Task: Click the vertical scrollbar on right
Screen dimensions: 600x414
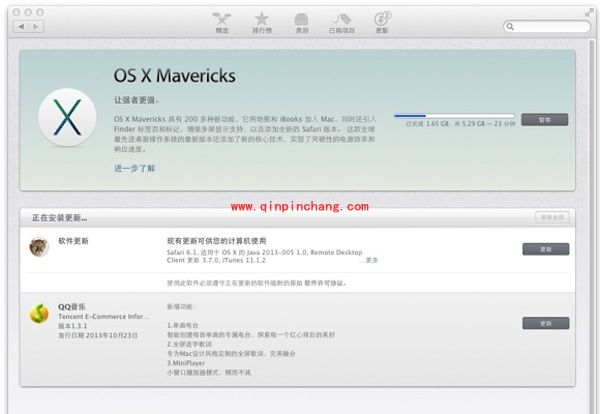Action: [592, 226]
